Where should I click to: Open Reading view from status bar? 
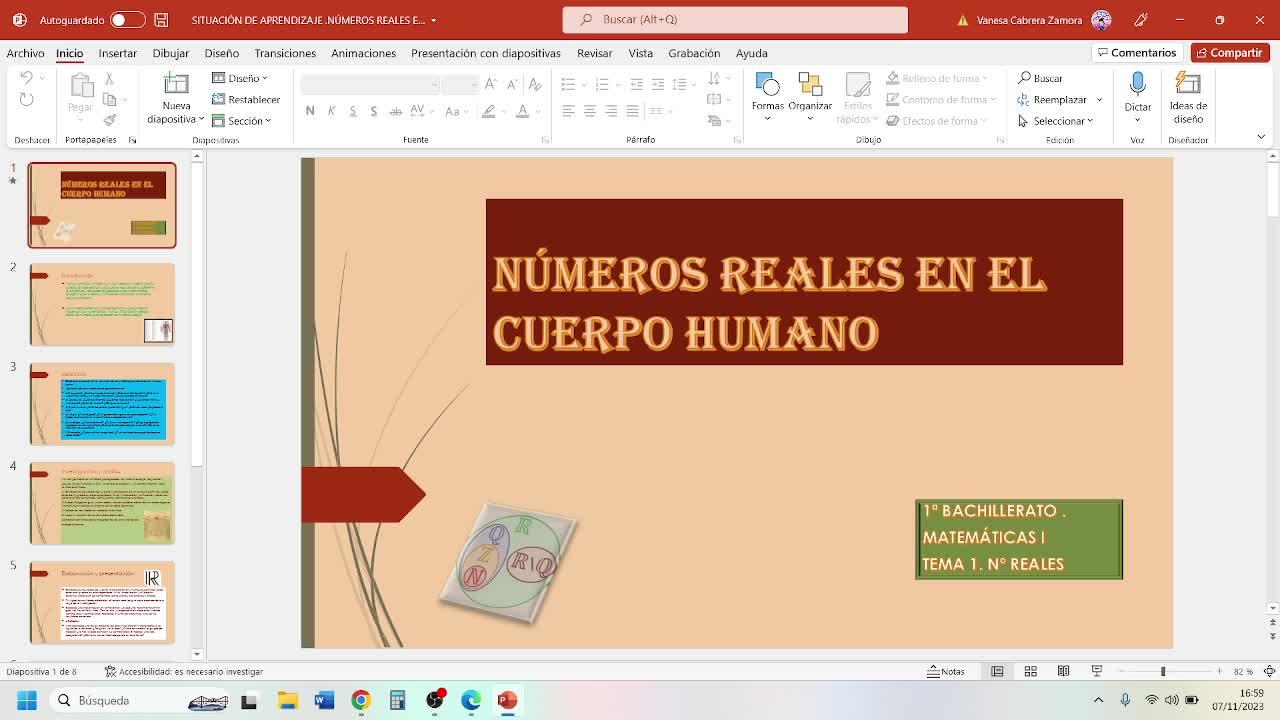(1063, 671)
